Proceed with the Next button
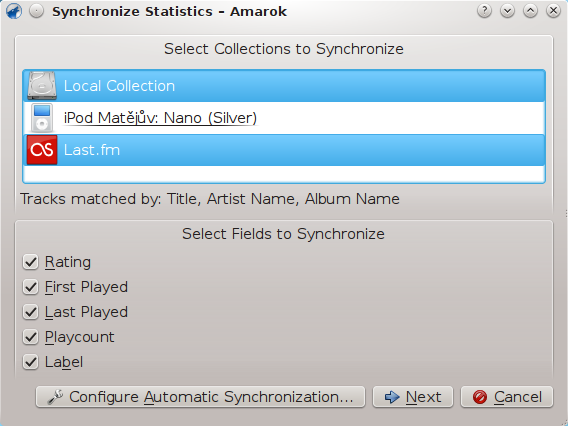 (x=413, y=397)
